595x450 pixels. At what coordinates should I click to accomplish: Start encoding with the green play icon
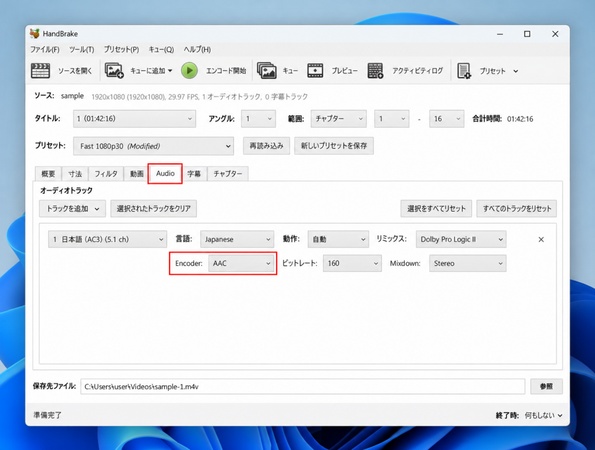click(189, 71)
